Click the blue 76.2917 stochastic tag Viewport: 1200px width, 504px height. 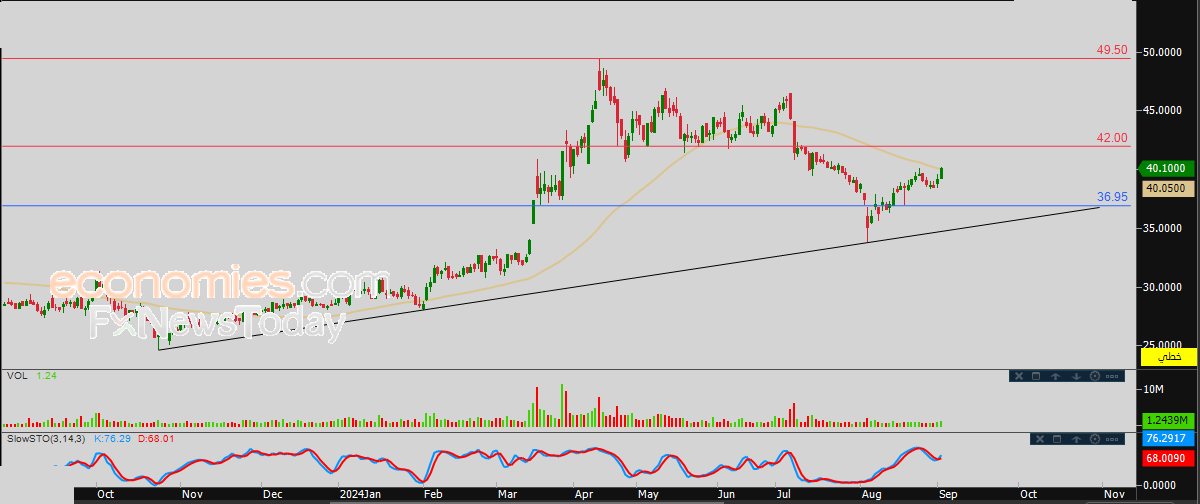tap(1169, 438)
